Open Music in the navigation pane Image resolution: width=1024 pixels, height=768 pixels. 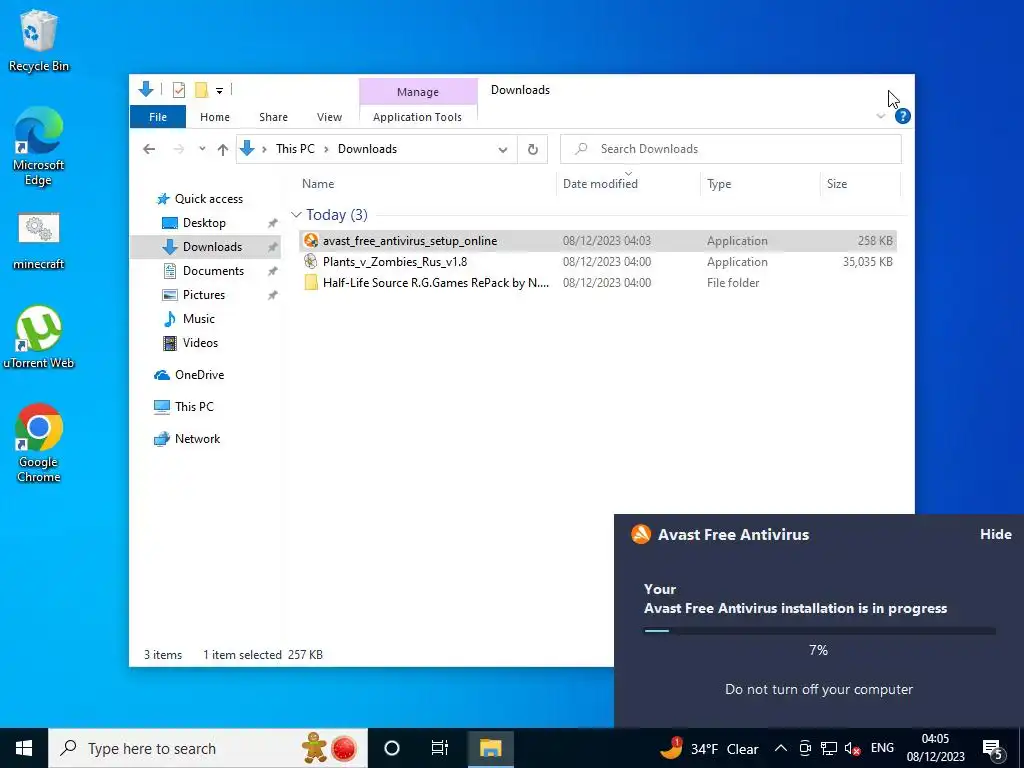(199, 319)
